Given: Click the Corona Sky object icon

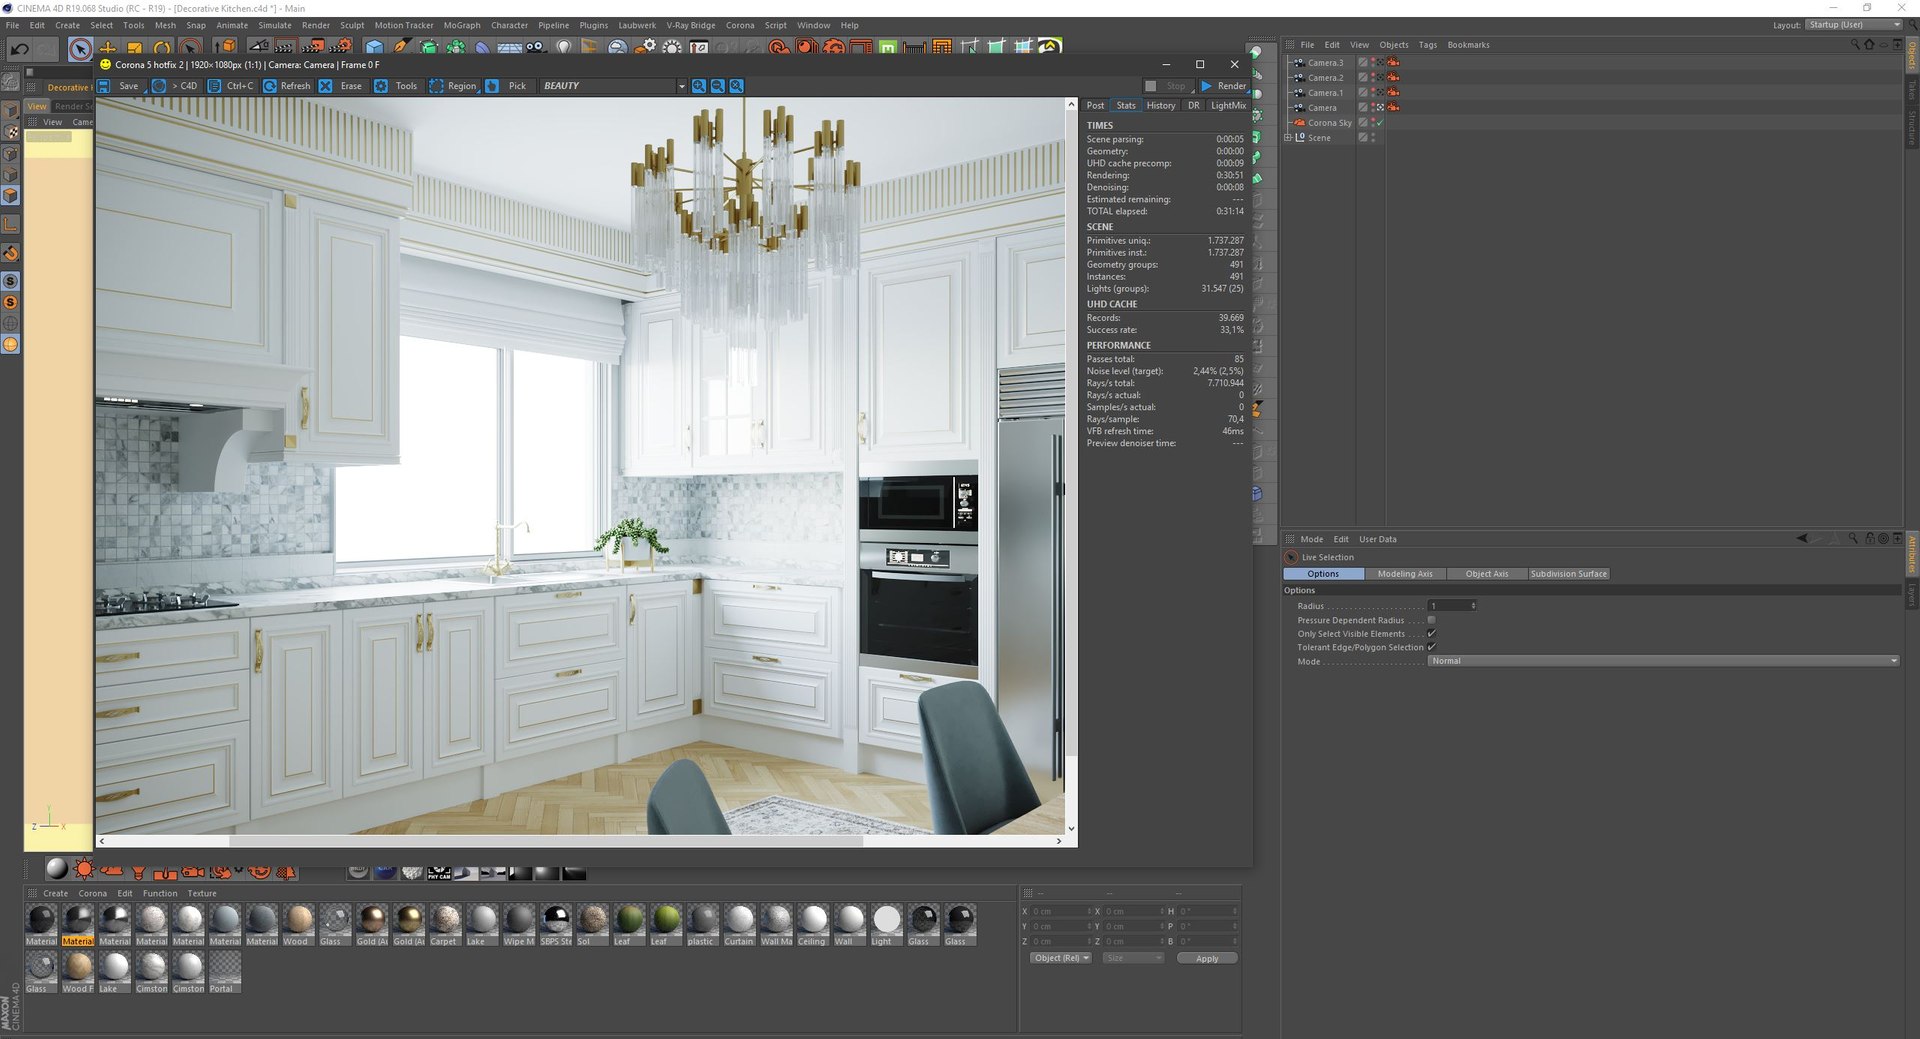Looking at the screenshot, I should pyautogui.click(x=1299, y=122).
